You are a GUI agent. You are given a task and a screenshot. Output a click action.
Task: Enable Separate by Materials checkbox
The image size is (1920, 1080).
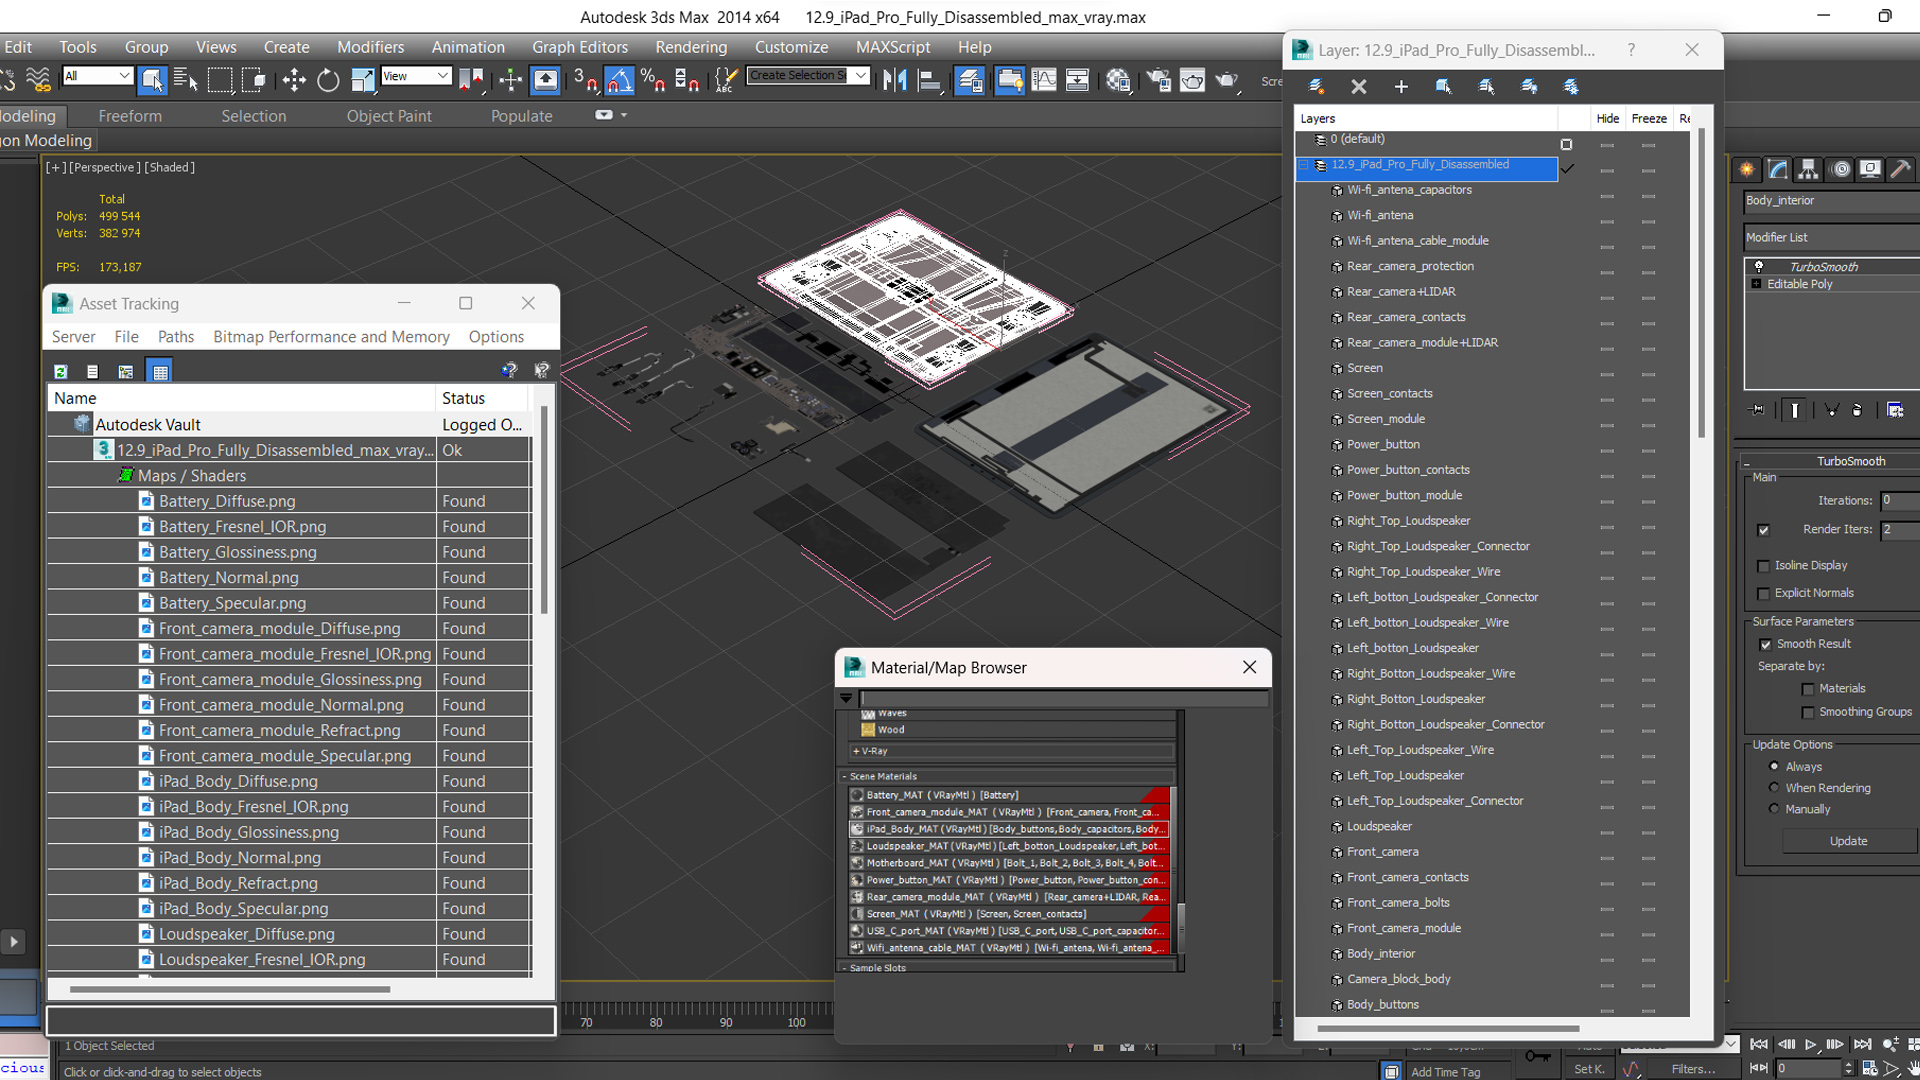(x=1807, y=689)
